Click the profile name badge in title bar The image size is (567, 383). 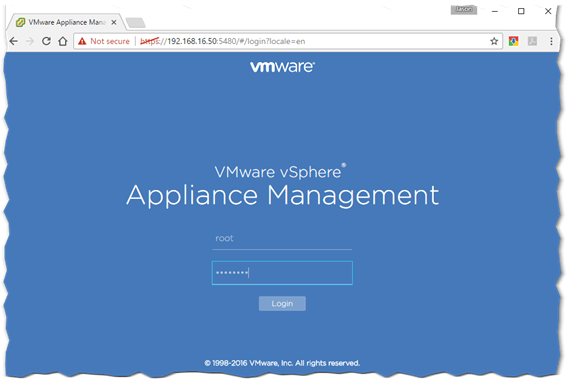tap(464, 10)
